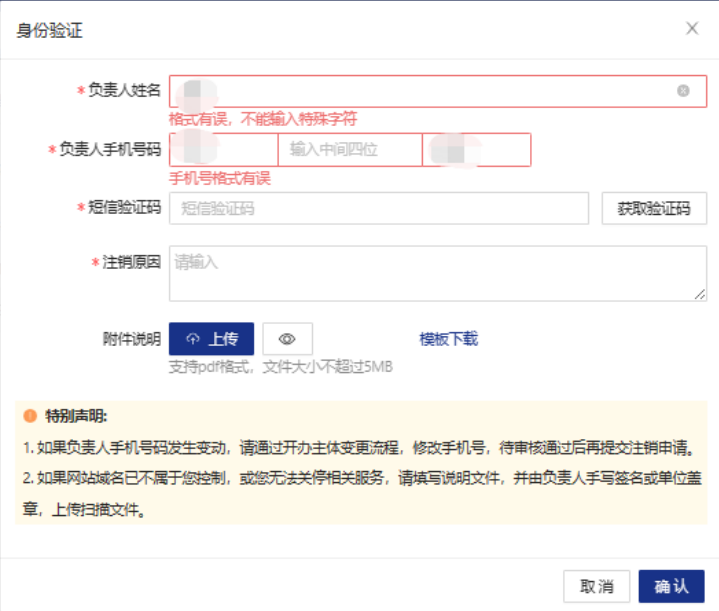The height and width of the screenshot is (611, 719).
Task: Click the 支持pdf格式 file size hint text
Action: coord(280,367)
